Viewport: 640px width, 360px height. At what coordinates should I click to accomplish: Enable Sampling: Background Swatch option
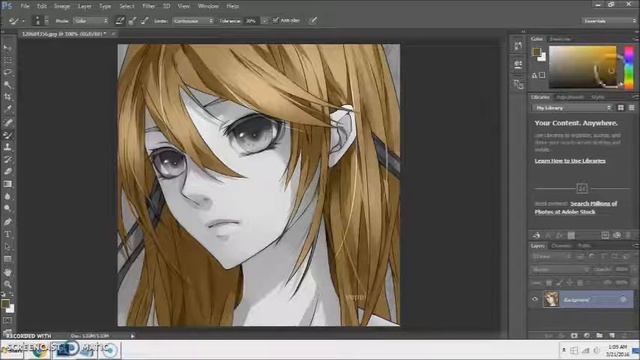pyautogui.click(x=144, y=20)
